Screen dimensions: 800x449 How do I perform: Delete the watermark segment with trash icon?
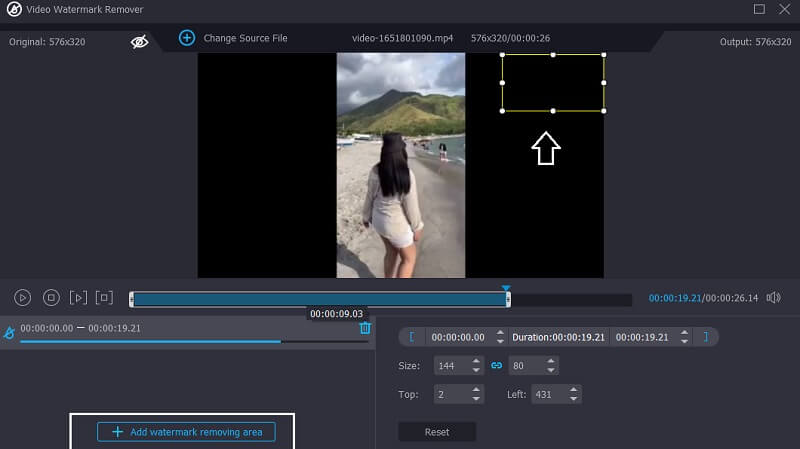click(x=365, y=328)
